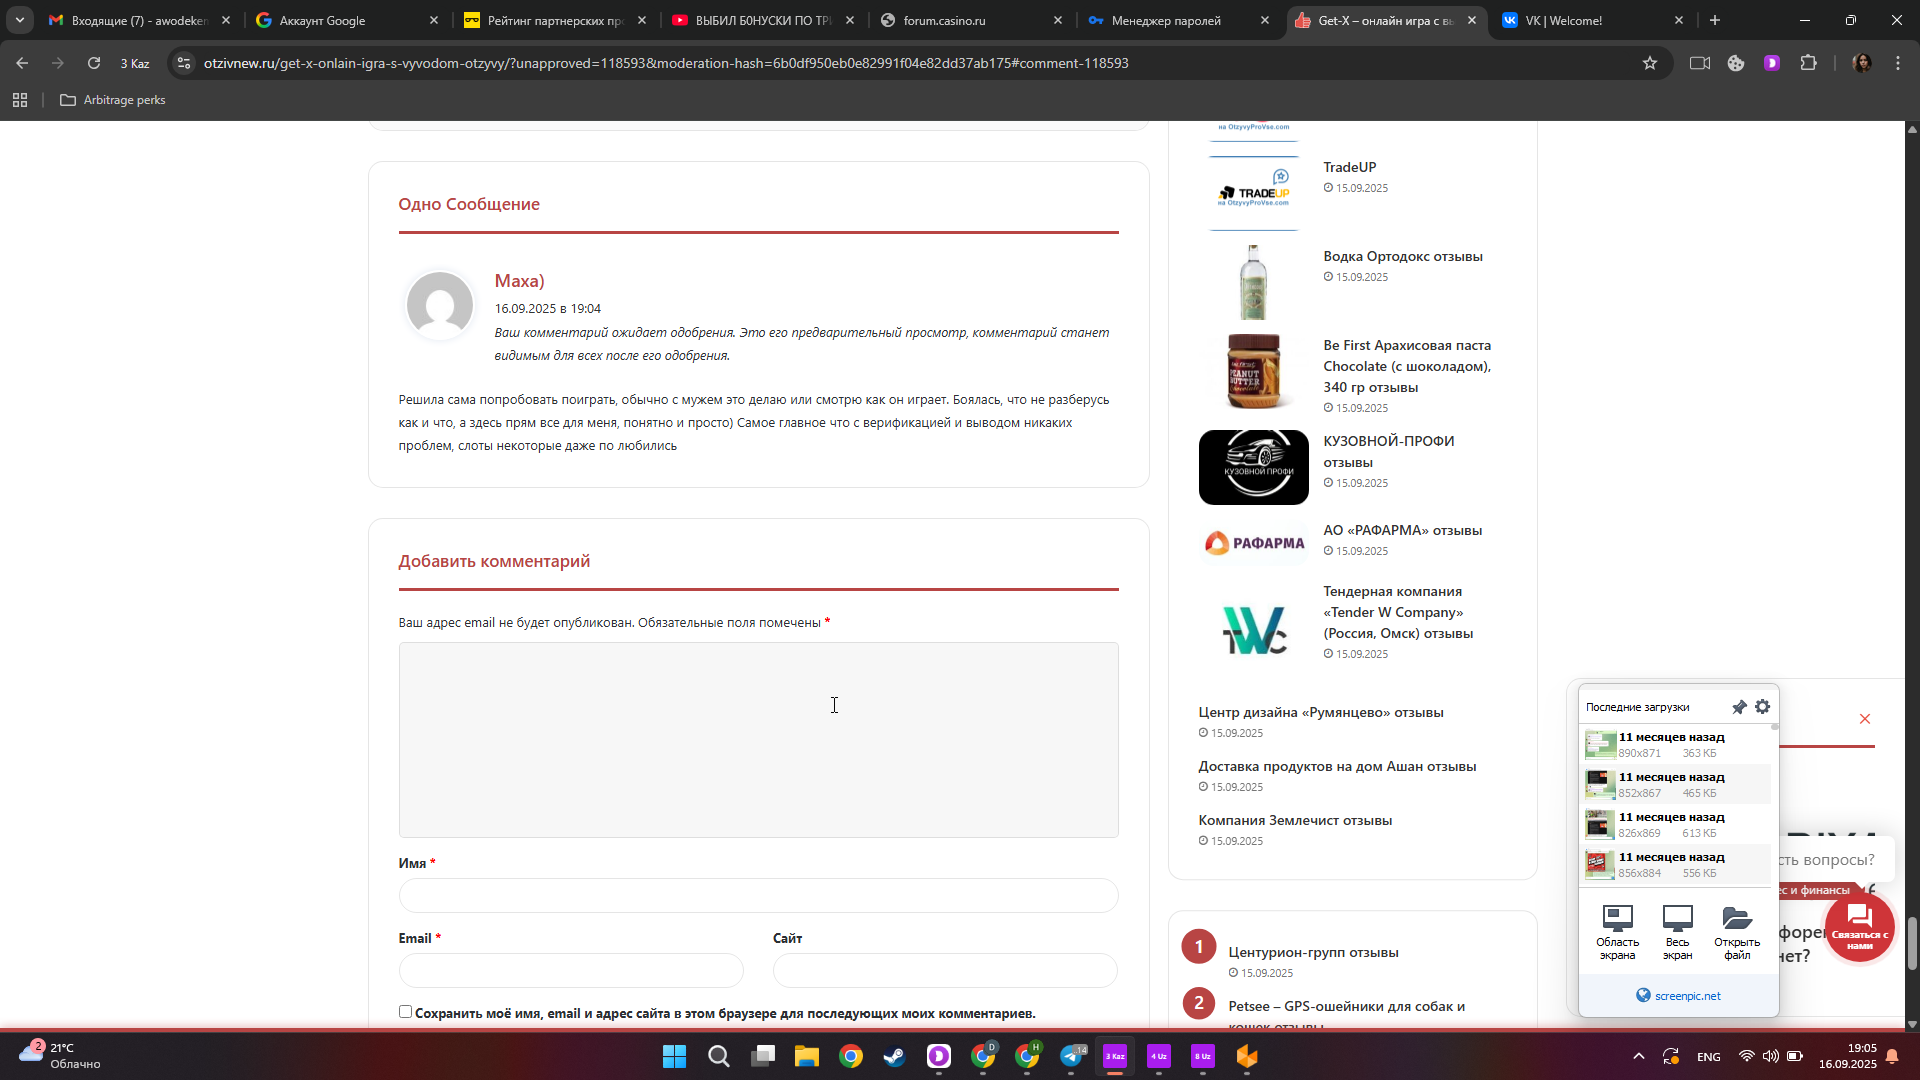
Task: Show hidden system tray icons
Action: click(1638, 1056)
